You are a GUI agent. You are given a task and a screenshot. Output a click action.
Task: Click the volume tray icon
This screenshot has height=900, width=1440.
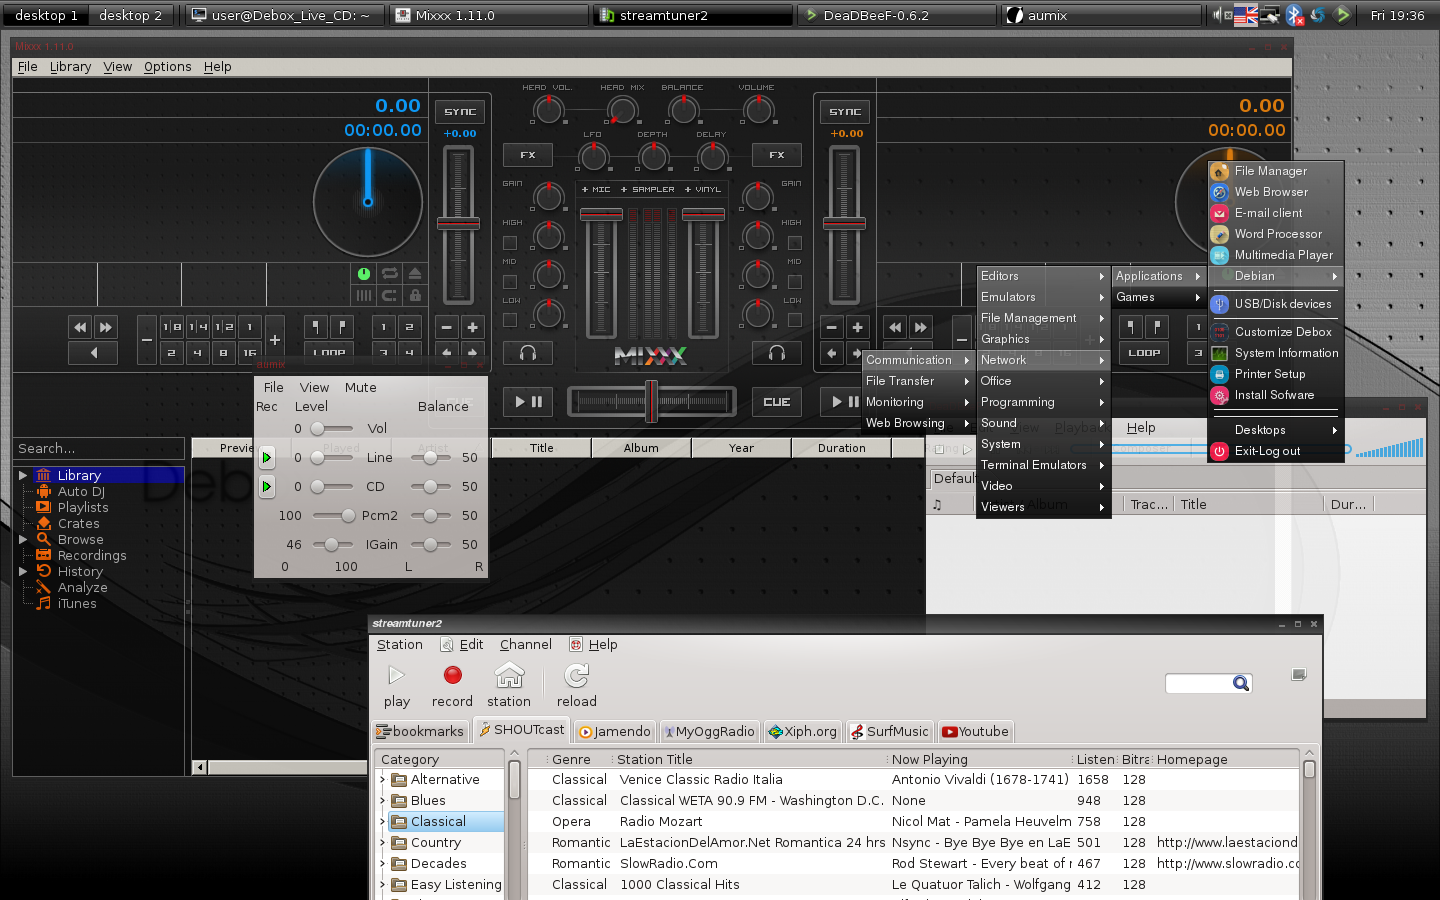(x=1222, y=15)
